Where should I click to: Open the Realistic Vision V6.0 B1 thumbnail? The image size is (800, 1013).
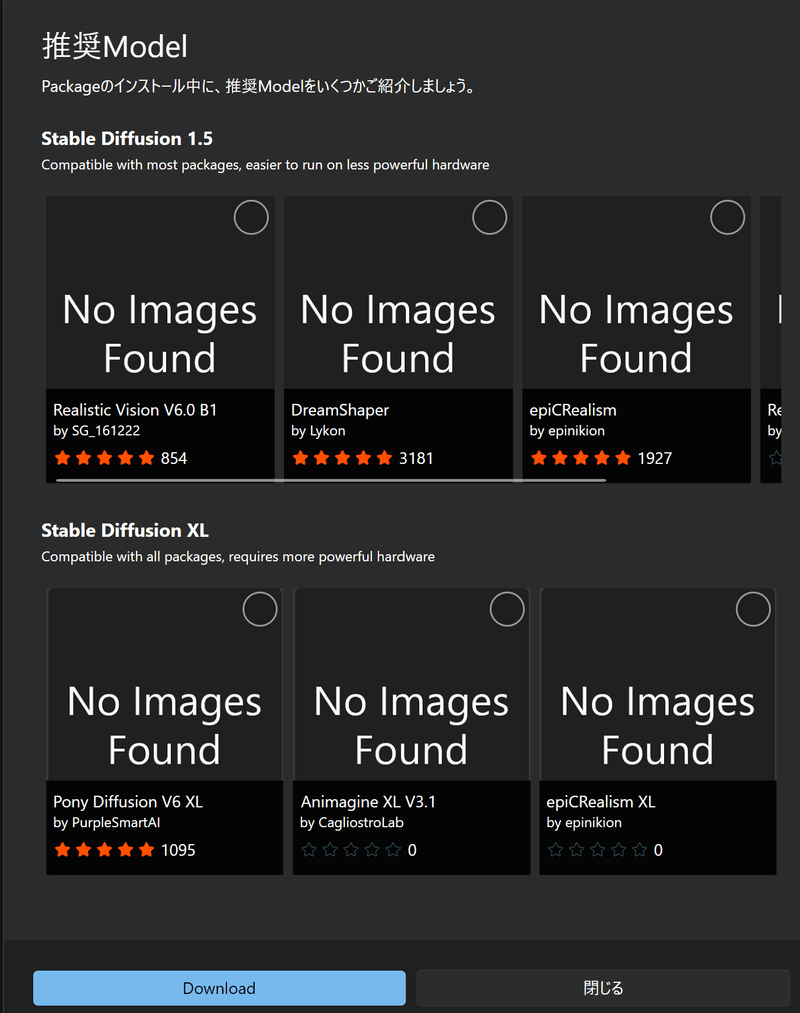click(x=160, y=293)
